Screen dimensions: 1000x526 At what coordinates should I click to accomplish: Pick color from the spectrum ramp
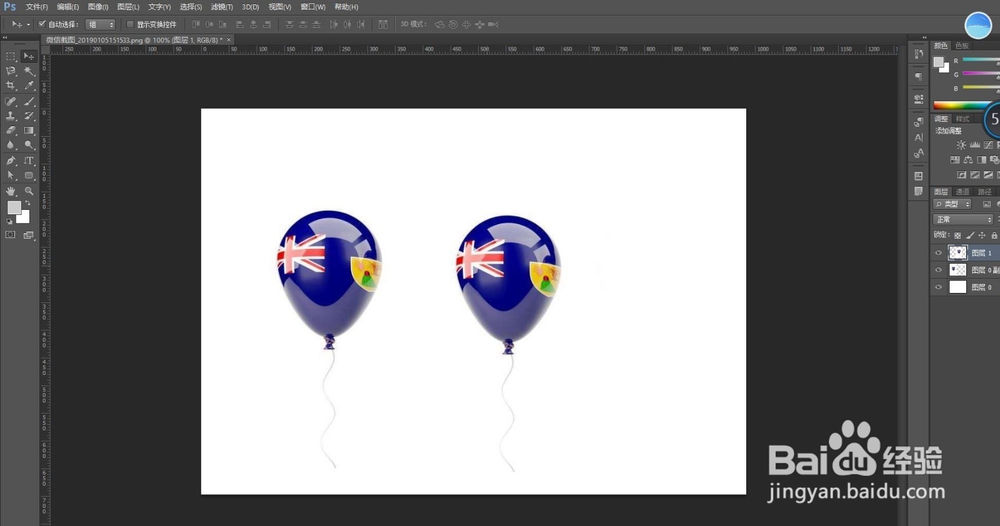(x=964, y=105)
